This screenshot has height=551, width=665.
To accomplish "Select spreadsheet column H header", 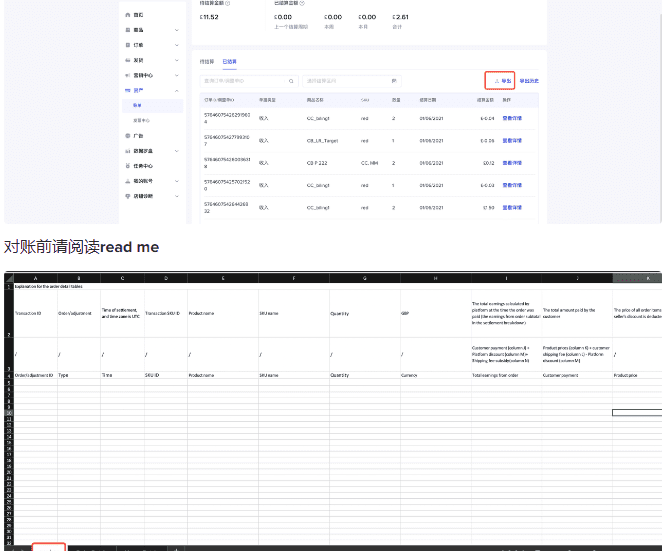I will [x=436, y=278].
